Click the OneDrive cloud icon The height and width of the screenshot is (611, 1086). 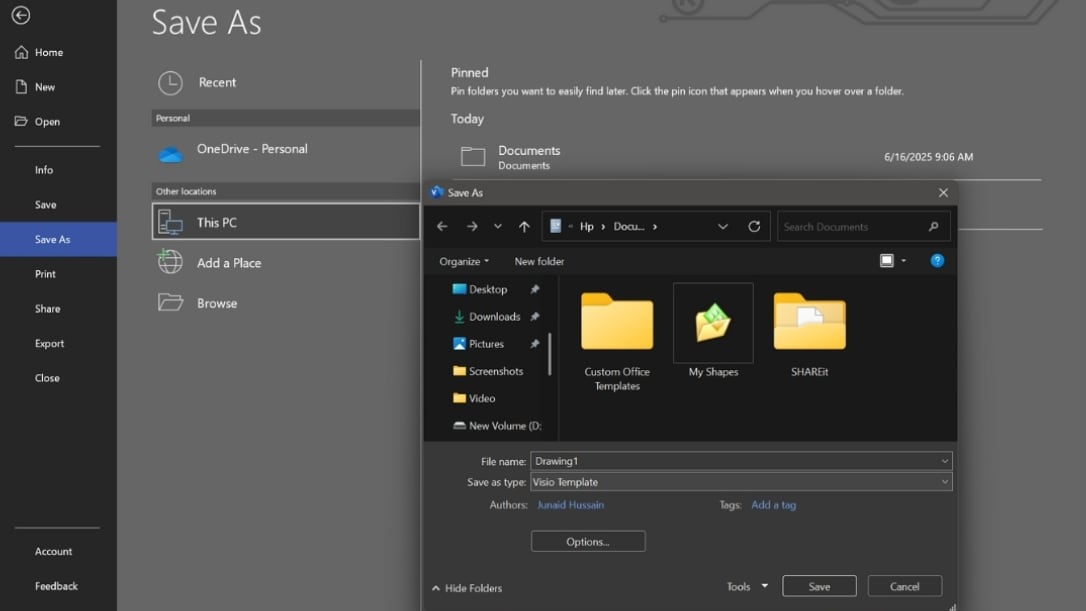(x=170, y=154)
